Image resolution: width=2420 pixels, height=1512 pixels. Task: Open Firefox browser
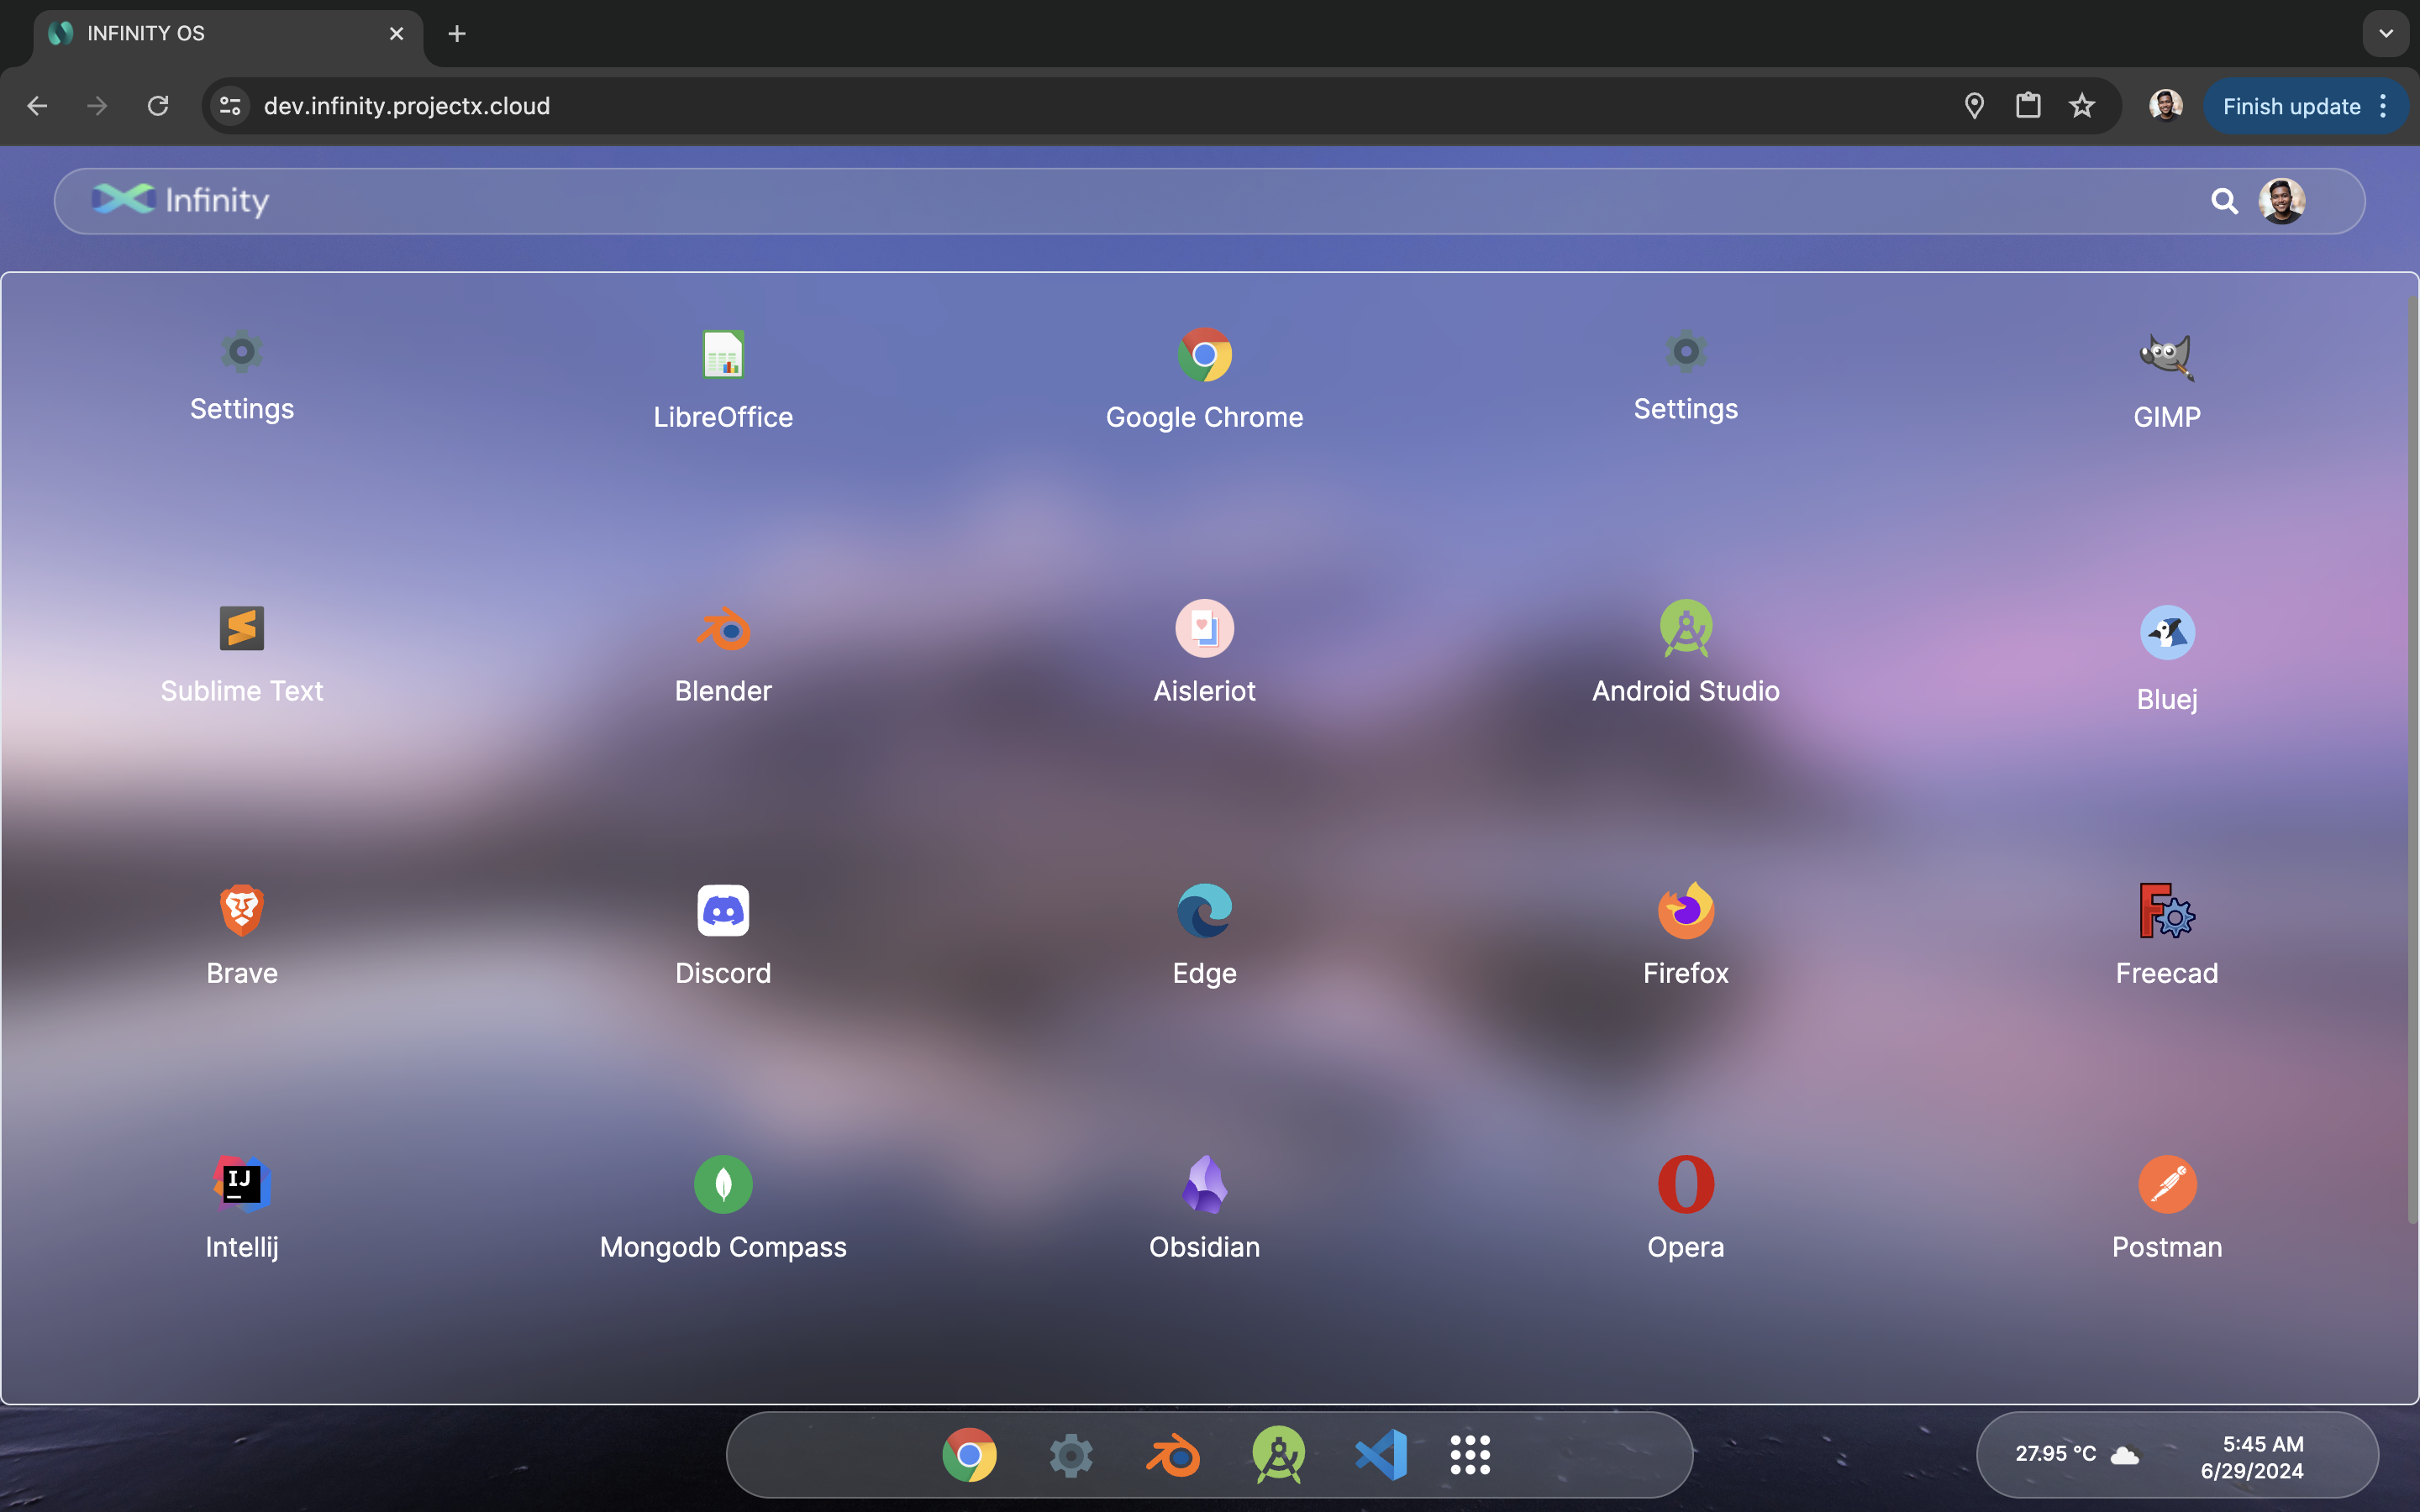[1685, 936]
